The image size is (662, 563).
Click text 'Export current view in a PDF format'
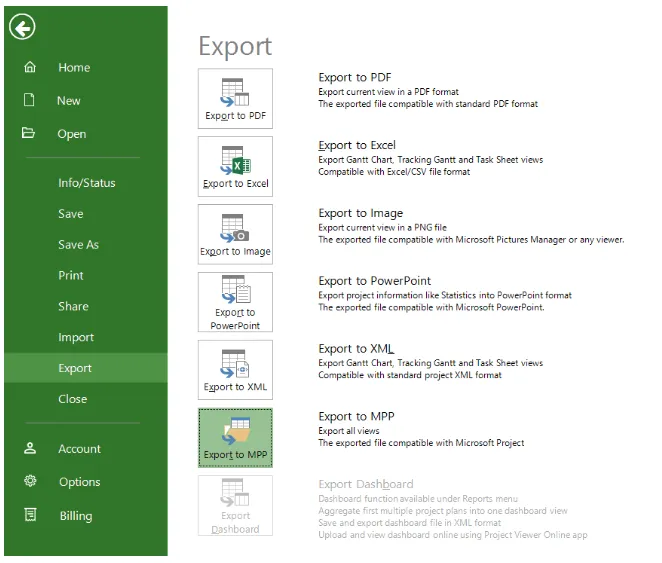pyautogui.click(x=388, y=92)
